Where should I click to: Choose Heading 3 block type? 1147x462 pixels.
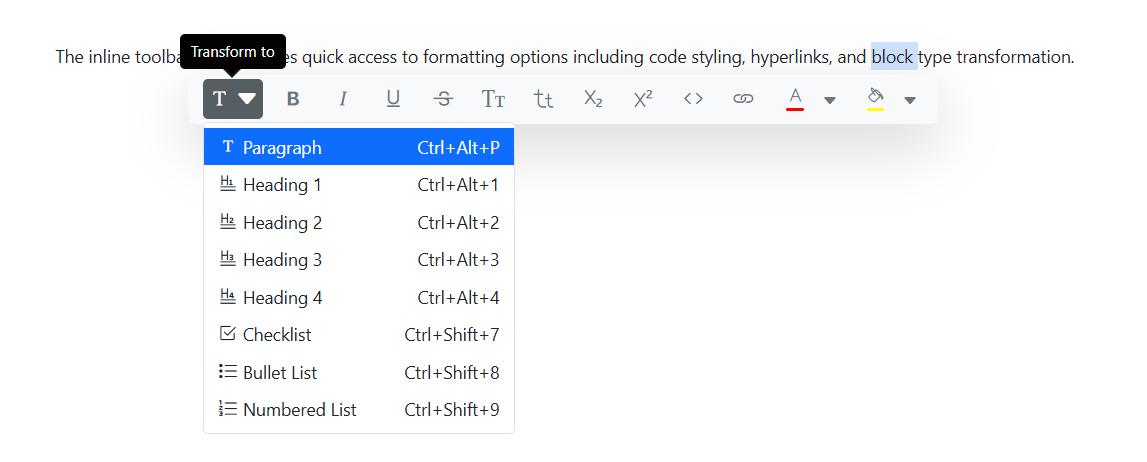358,260
